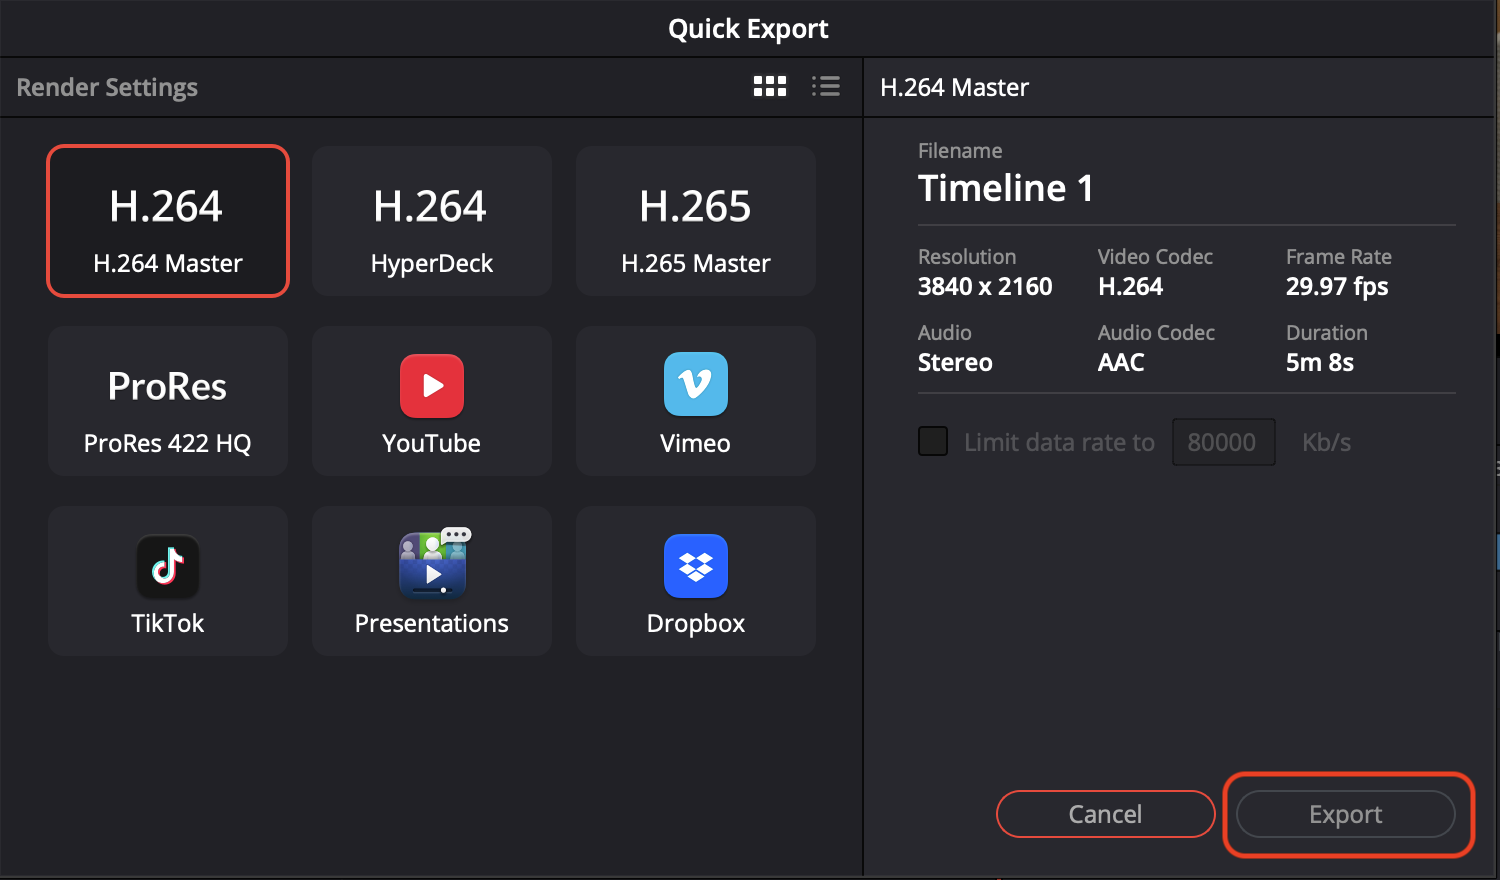Click the Render Settings panel header

coord(107,87)
